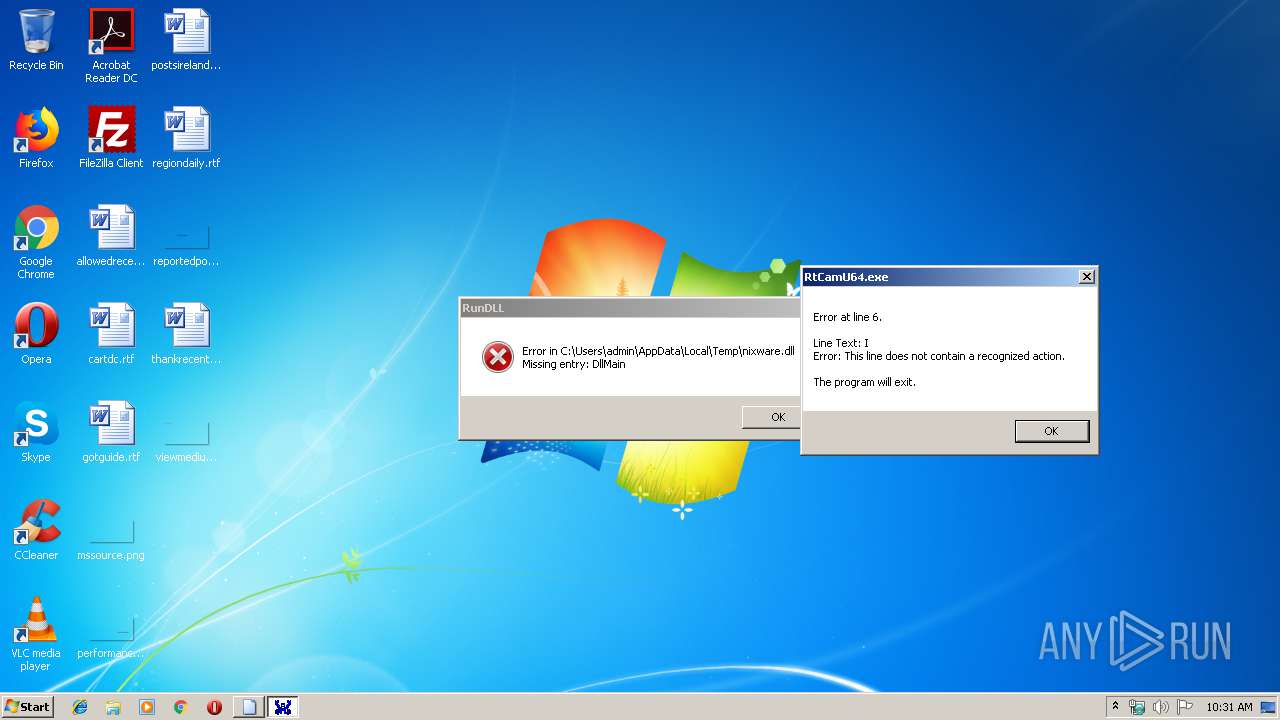Click the Show desktop button

(1269, 707)
